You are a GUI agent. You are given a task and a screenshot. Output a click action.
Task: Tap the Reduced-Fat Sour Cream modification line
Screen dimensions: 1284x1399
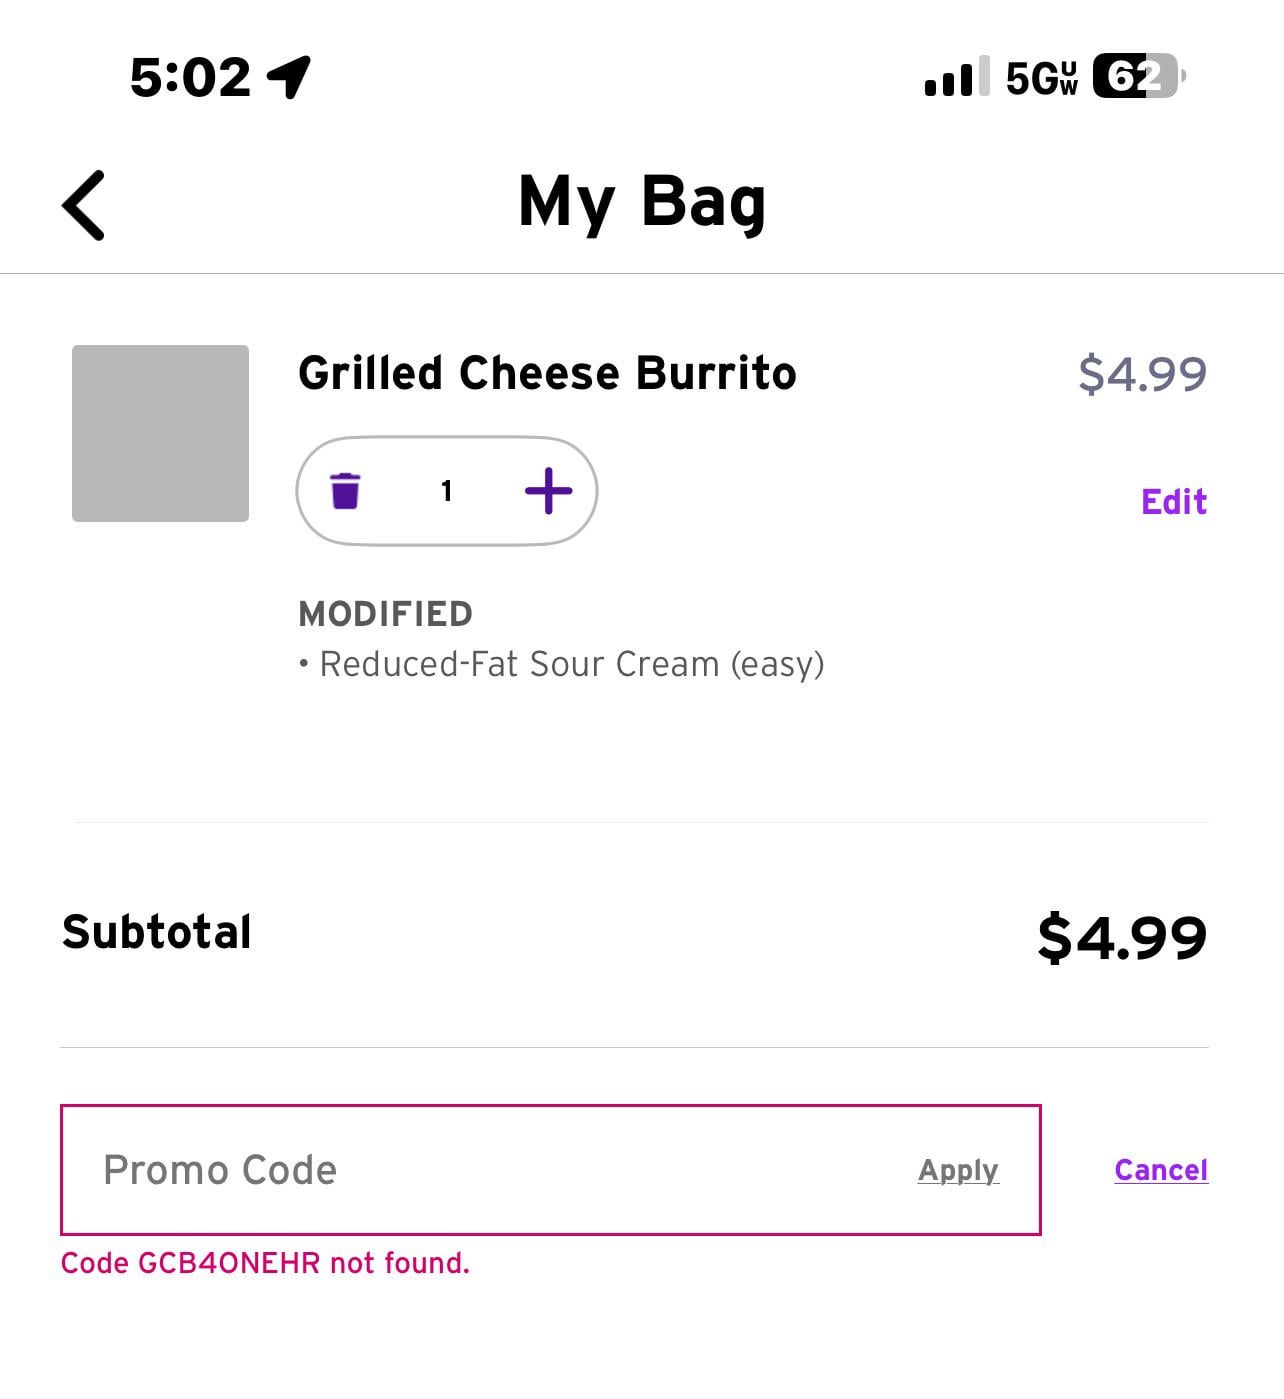[570, 664]
